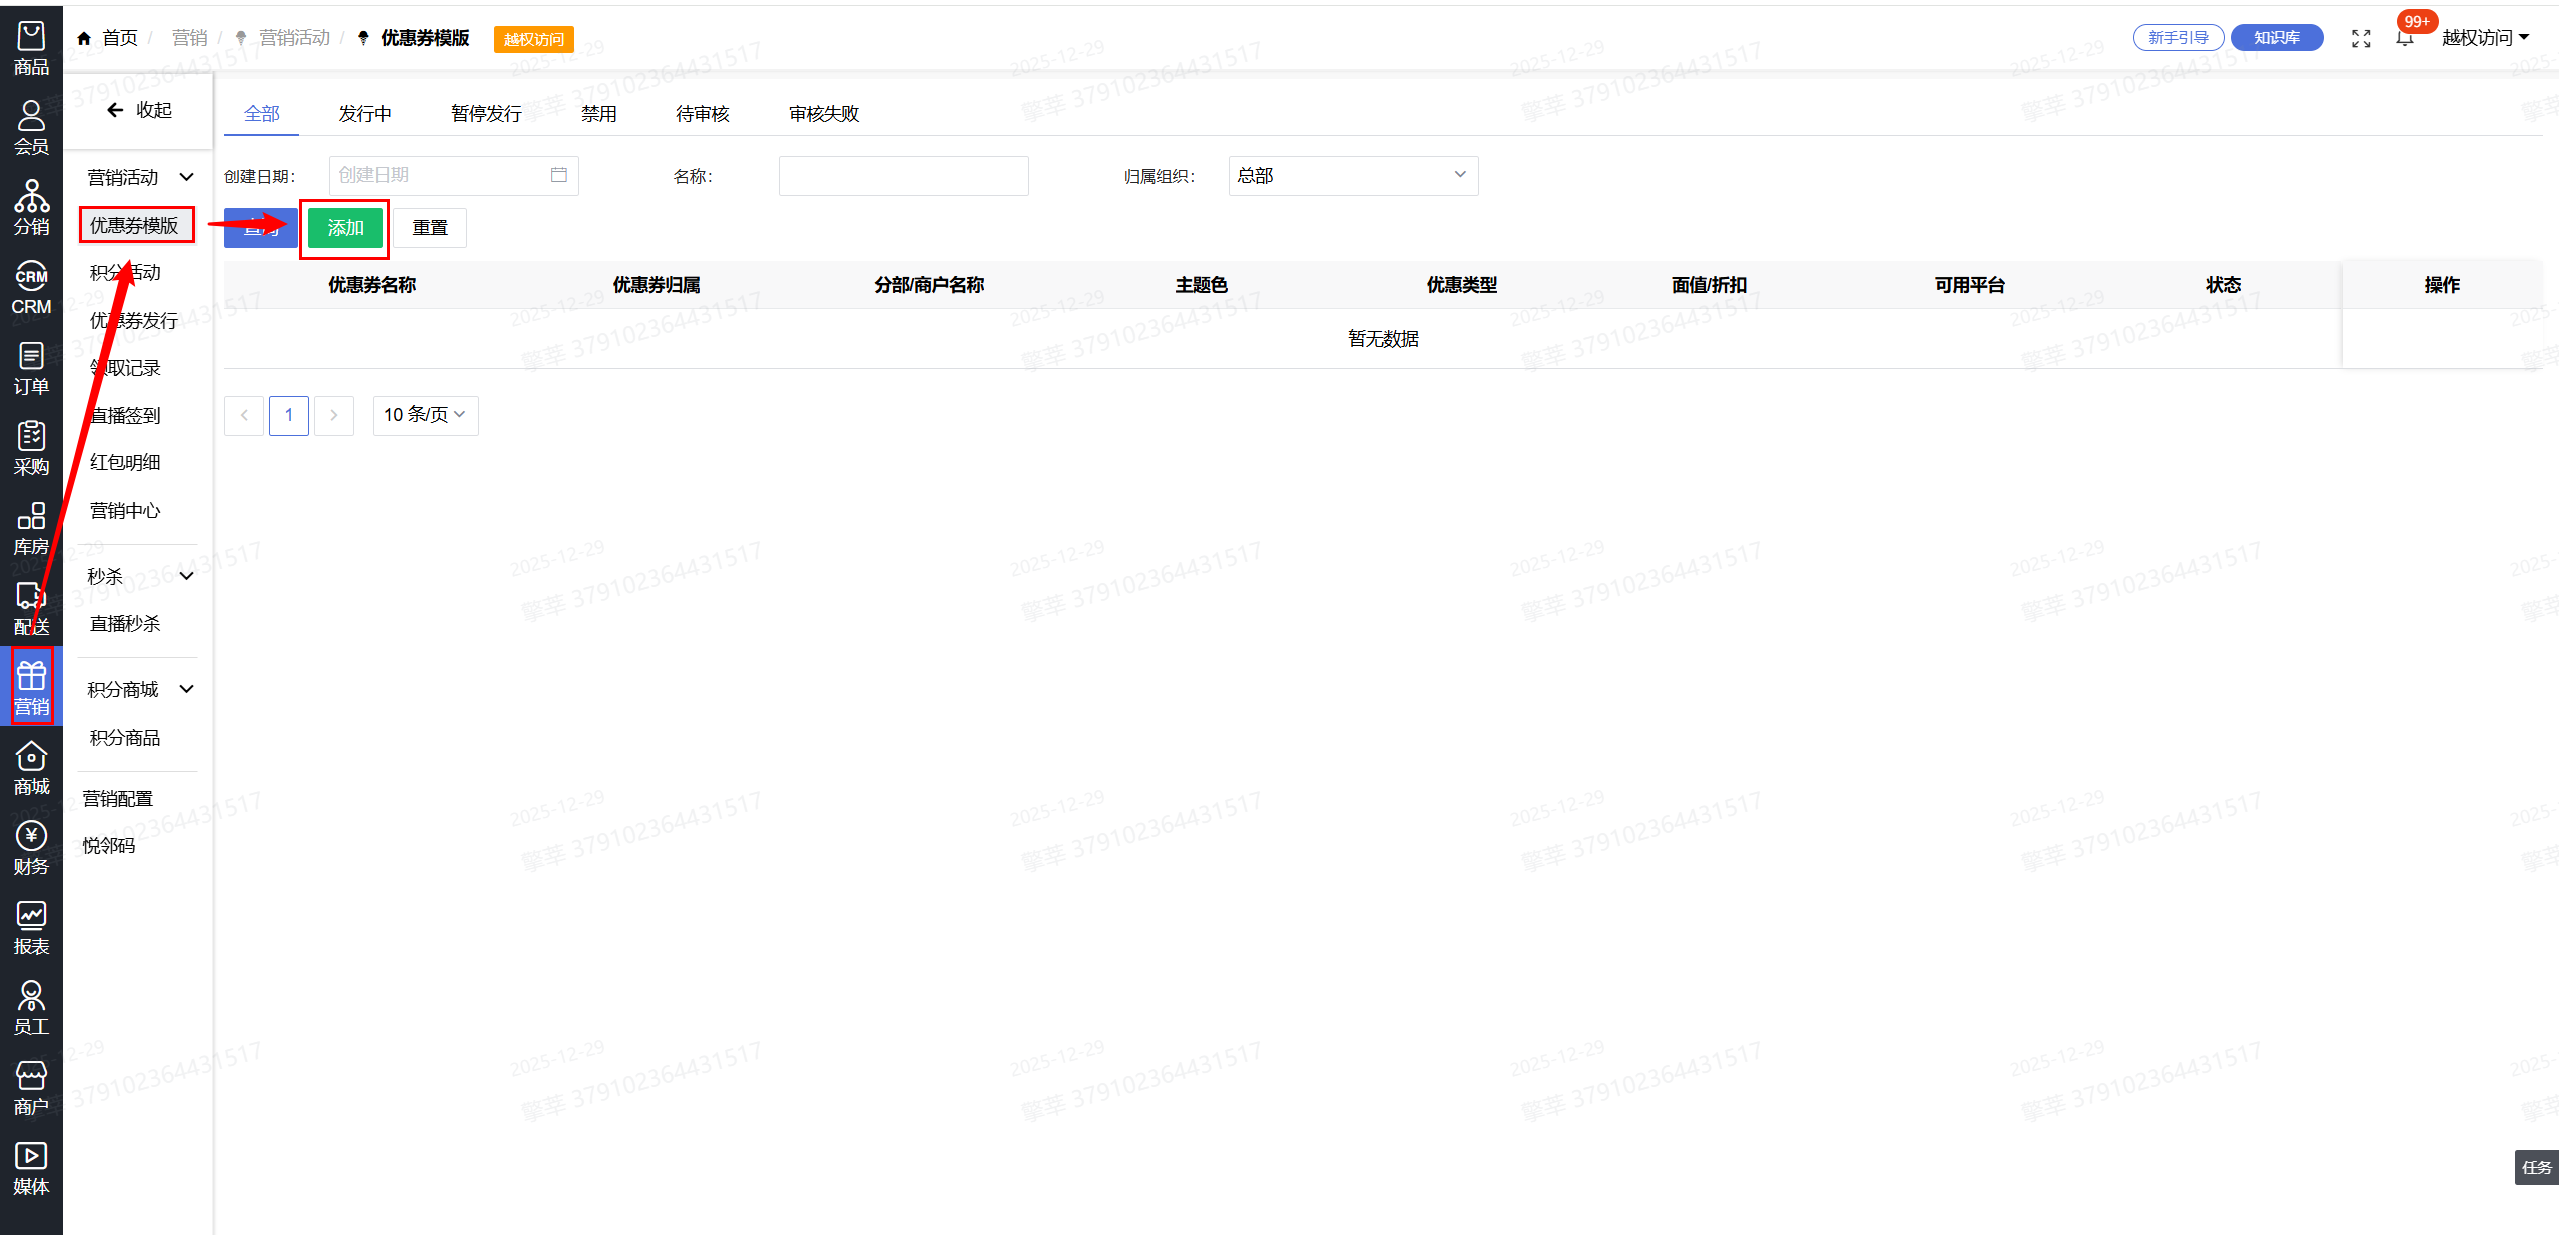Switch to the 待审核 tab
The height and width of the screenshot is (1235, 2559).
[x=702, y=114]
